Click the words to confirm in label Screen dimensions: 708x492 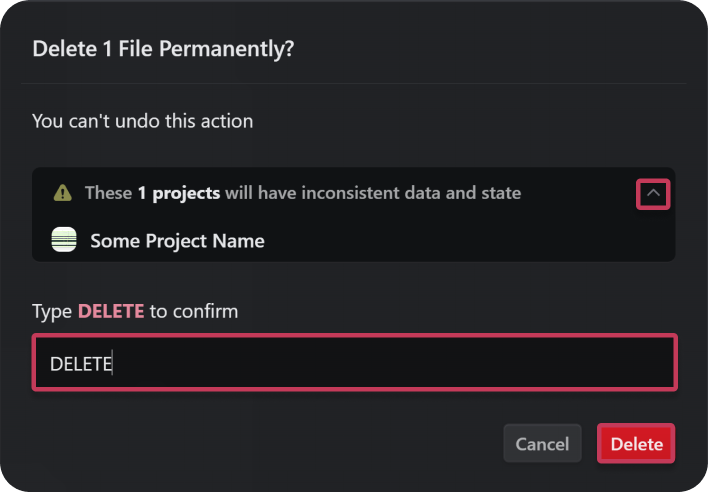point(194,311)
